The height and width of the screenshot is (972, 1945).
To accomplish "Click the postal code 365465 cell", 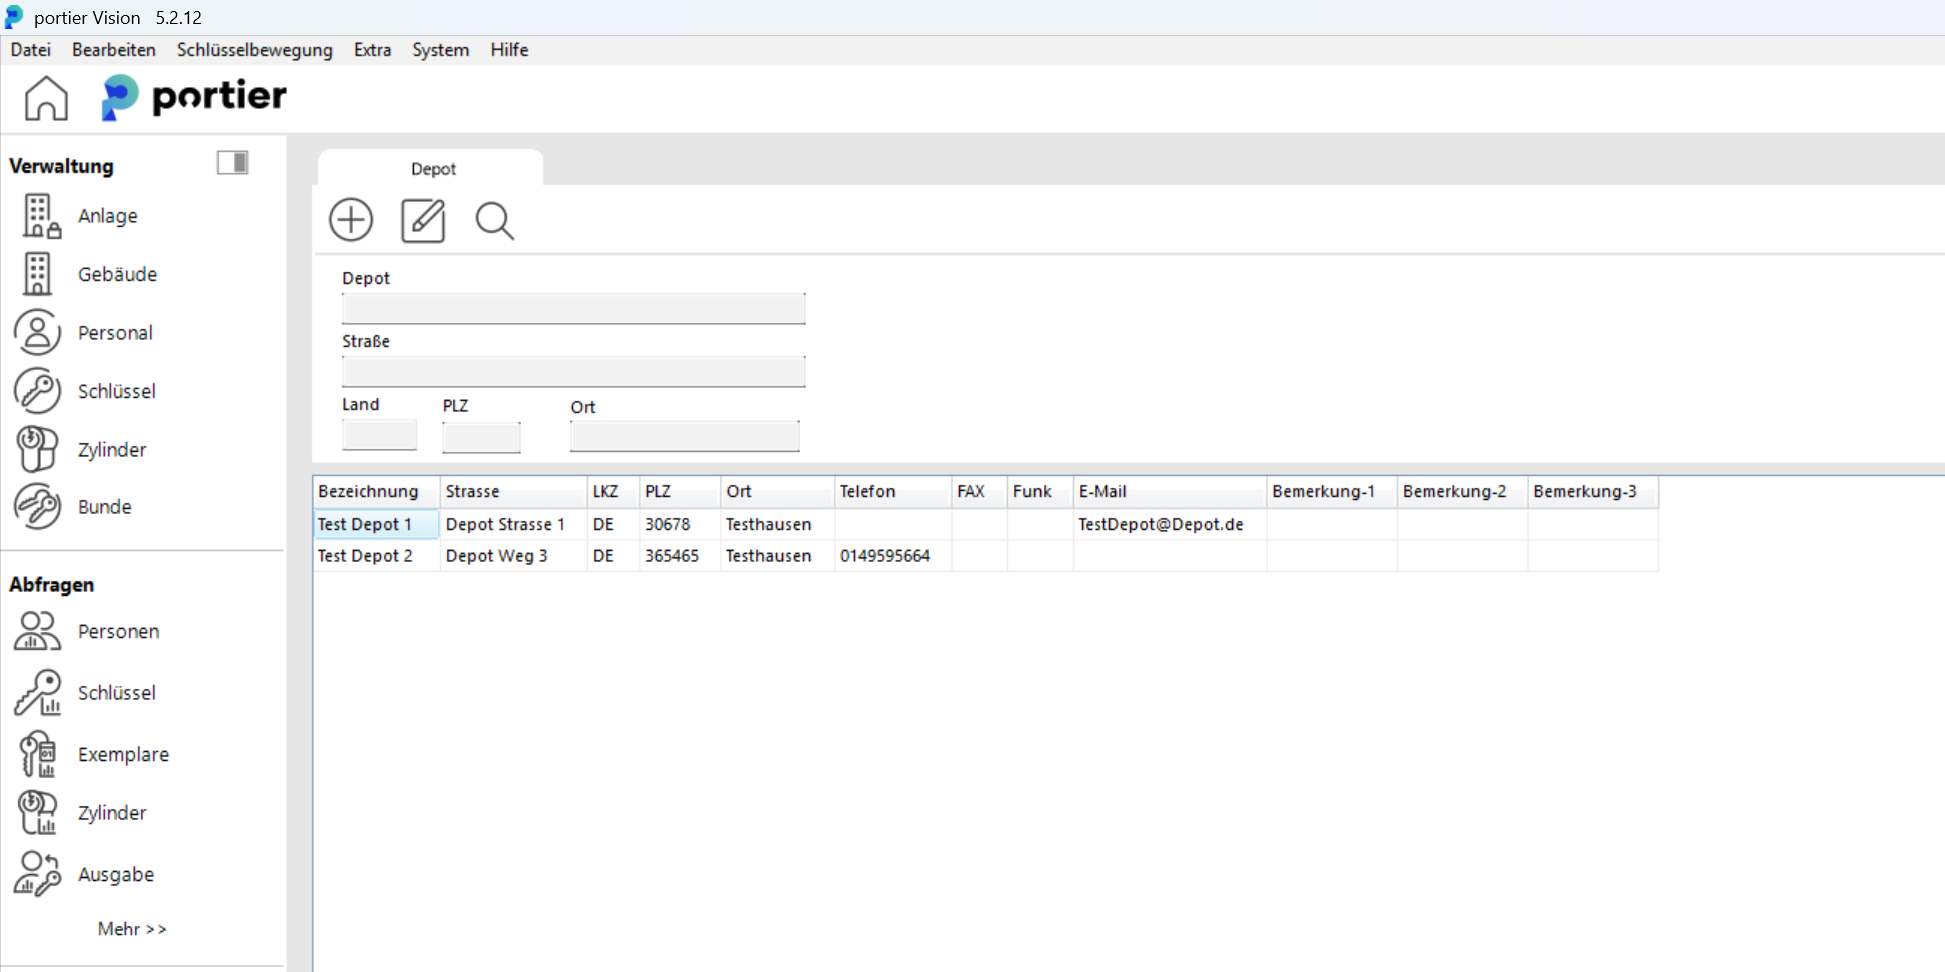I will pos(680,556).
